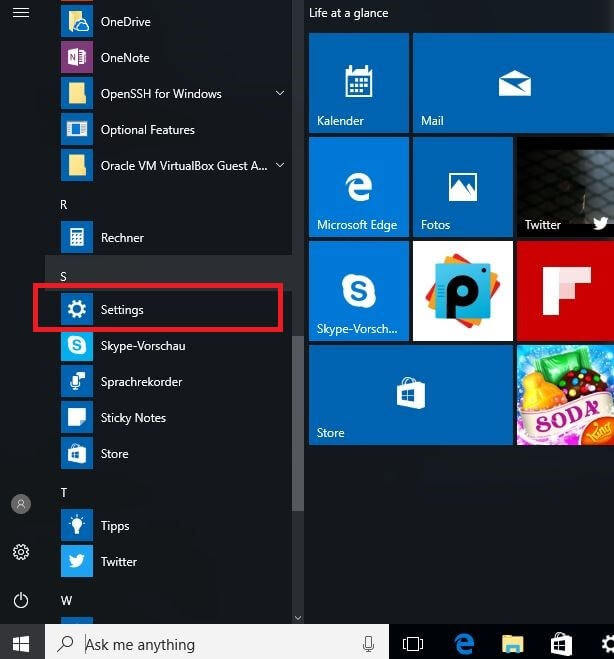Click the scroll-down arrow of app list
614x659 pixels.
click(298, 618)
